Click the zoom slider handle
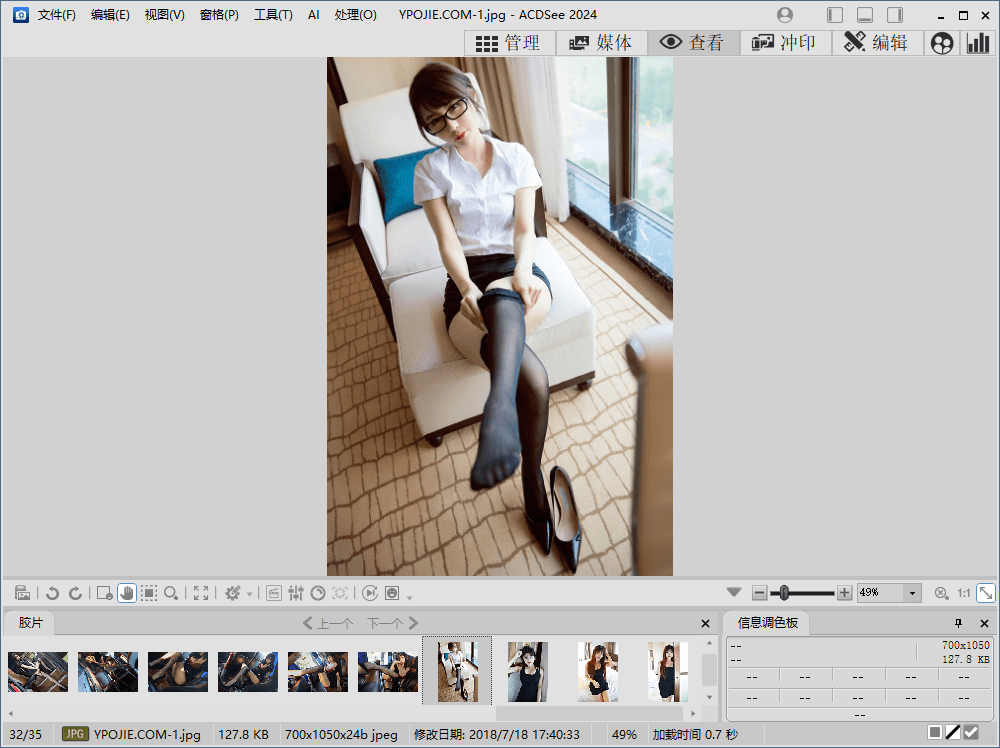This screenshot has width=1000, height=748. tap(785, 593)
